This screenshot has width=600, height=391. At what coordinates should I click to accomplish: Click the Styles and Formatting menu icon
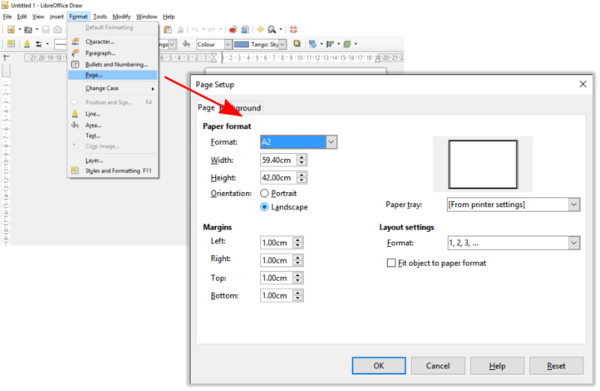tap(75, 171)
